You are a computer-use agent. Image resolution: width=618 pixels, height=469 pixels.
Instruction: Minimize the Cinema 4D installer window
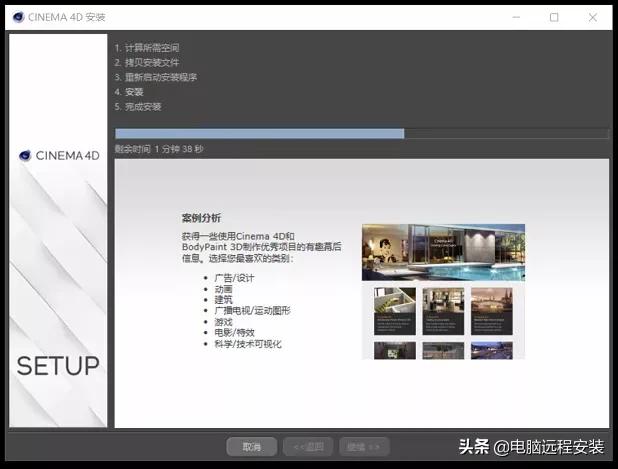pyautogui.click(x=516, y=17)
